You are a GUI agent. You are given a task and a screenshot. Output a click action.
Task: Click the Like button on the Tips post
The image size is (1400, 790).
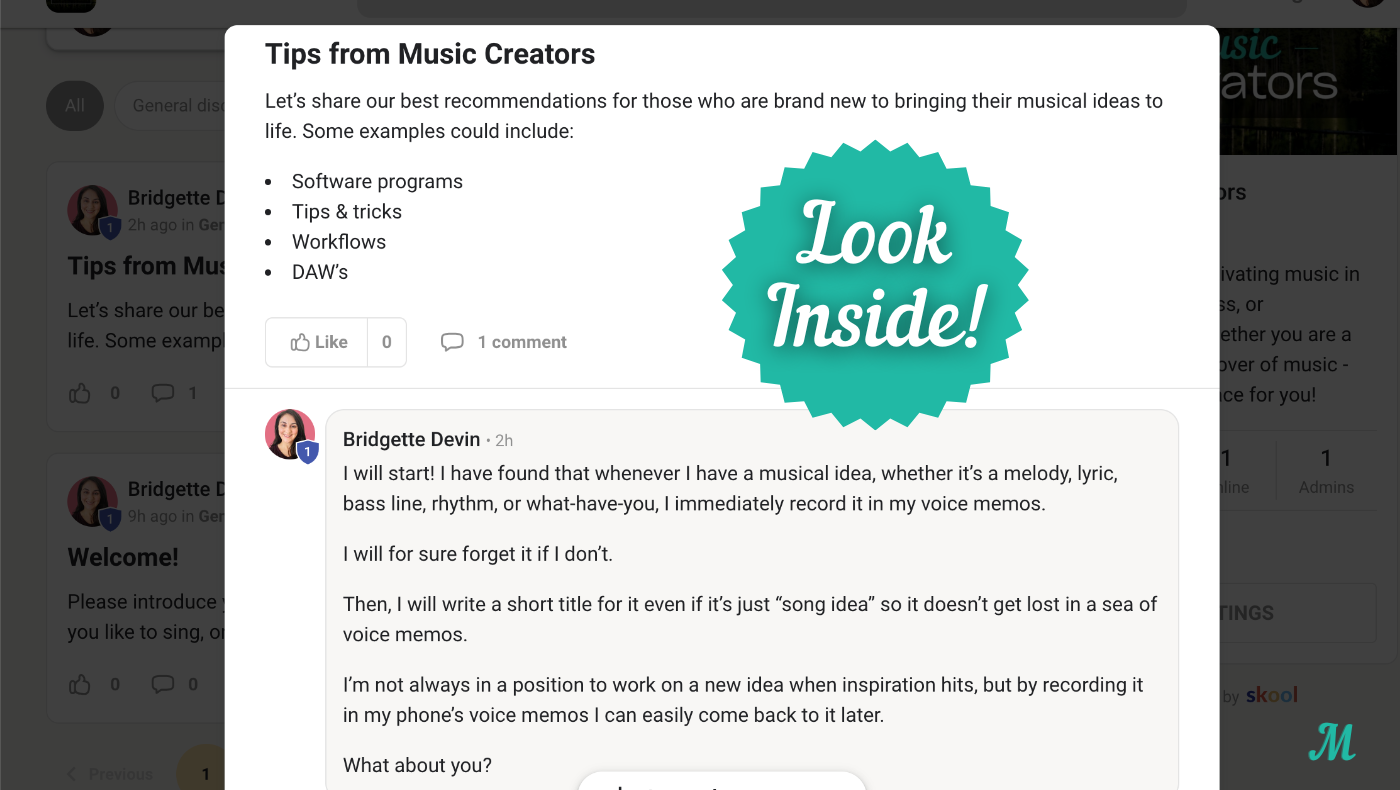point(317,342)
